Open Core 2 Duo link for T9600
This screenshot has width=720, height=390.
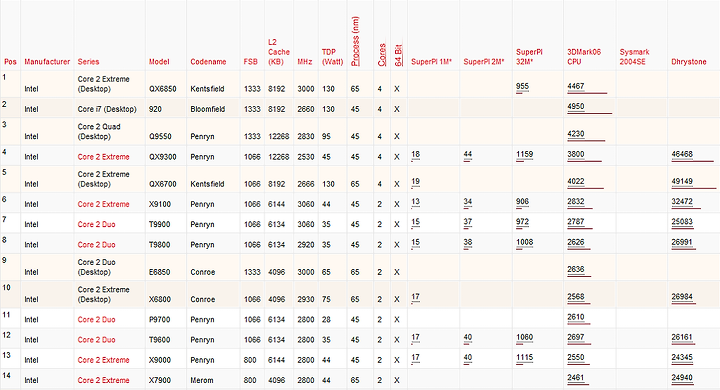point(96,339)
